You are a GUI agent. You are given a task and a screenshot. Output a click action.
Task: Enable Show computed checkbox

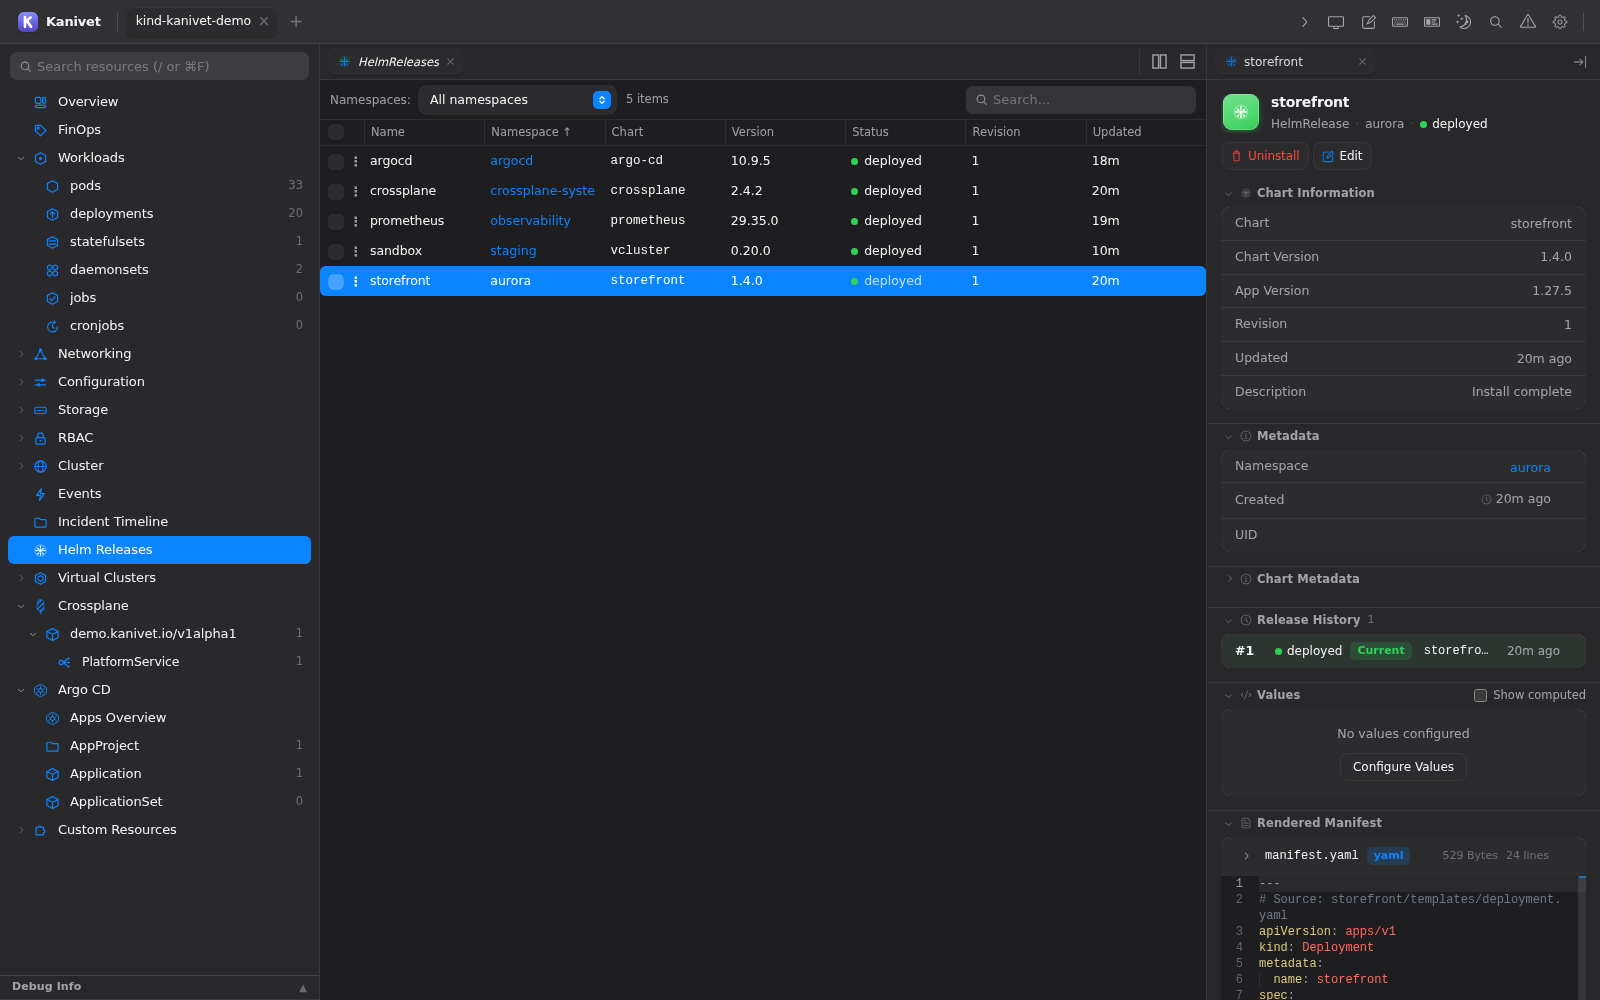(x=1480, y=695)
